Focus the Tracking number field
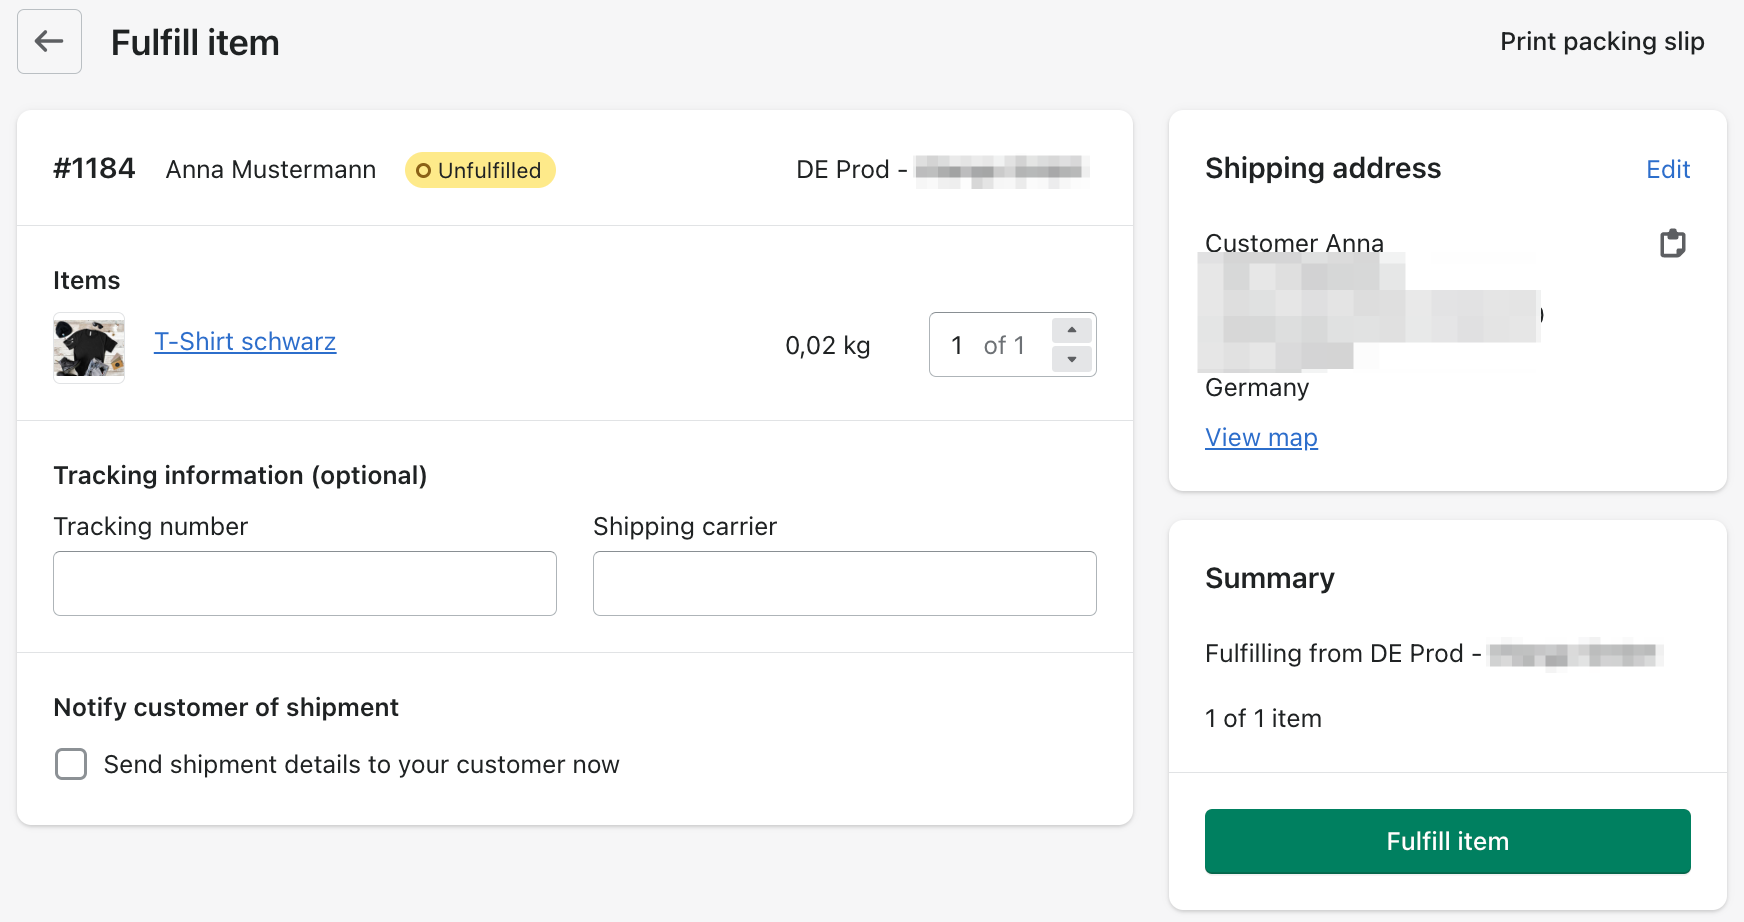Screen dimensions: 1744x922 (x=305, y=583)
